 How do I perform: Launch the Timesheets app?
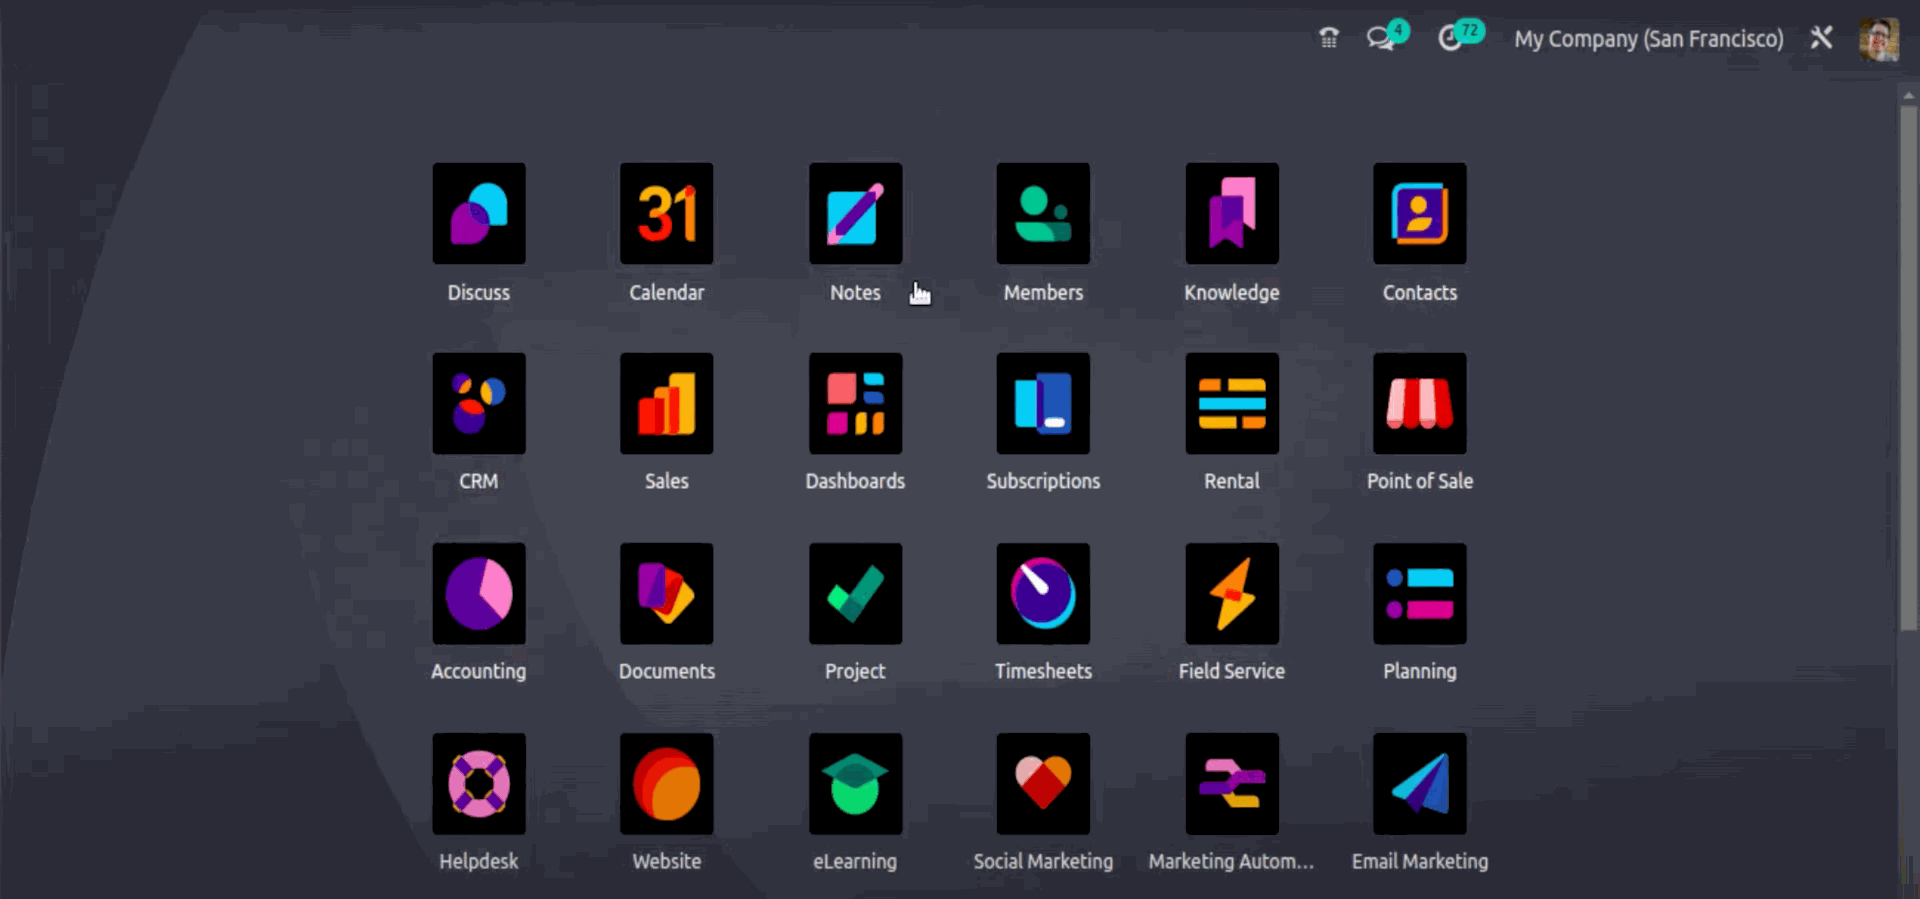[x=1043, y=594]
